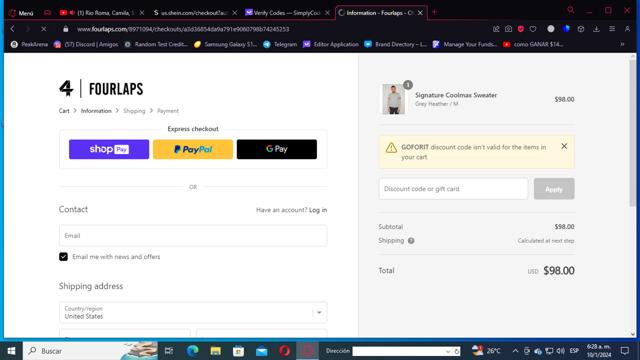Open the Dirección address dropdown in taskbar
Viewport: 640px width, 360px height.
pyautogui.click(x=448, y=351)
